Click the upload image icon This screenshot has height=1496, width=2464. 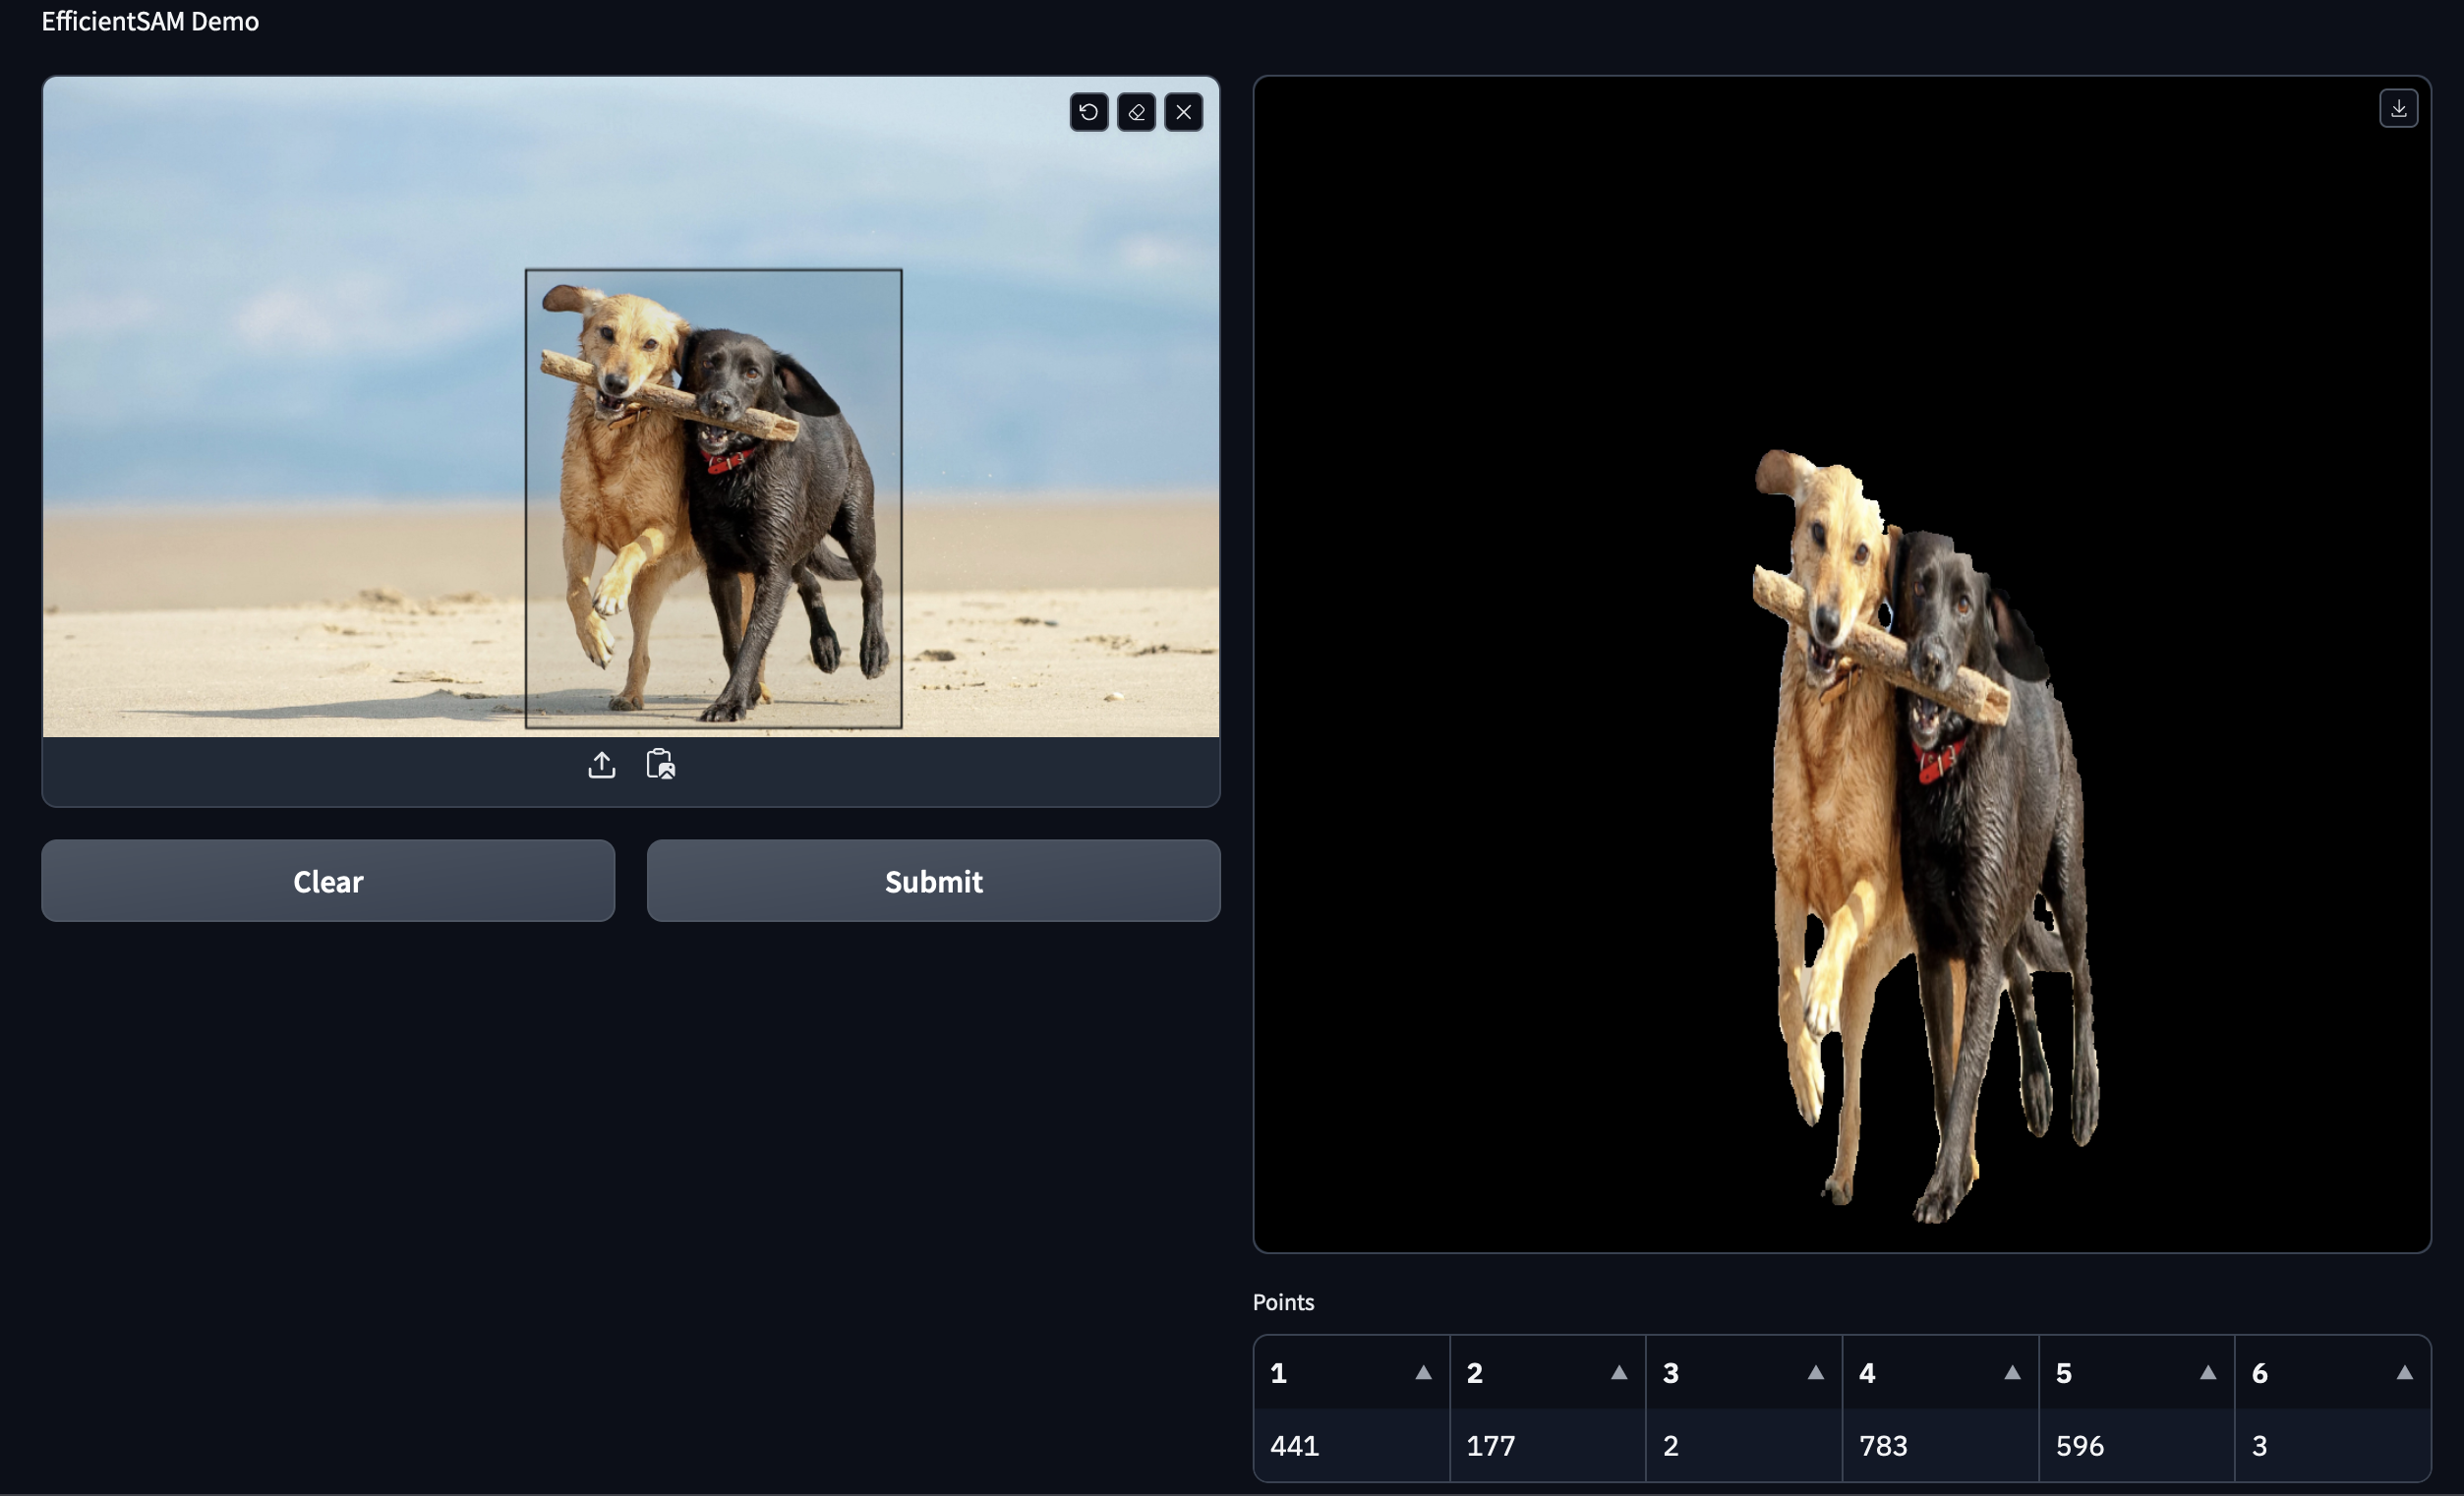(601, 765)
